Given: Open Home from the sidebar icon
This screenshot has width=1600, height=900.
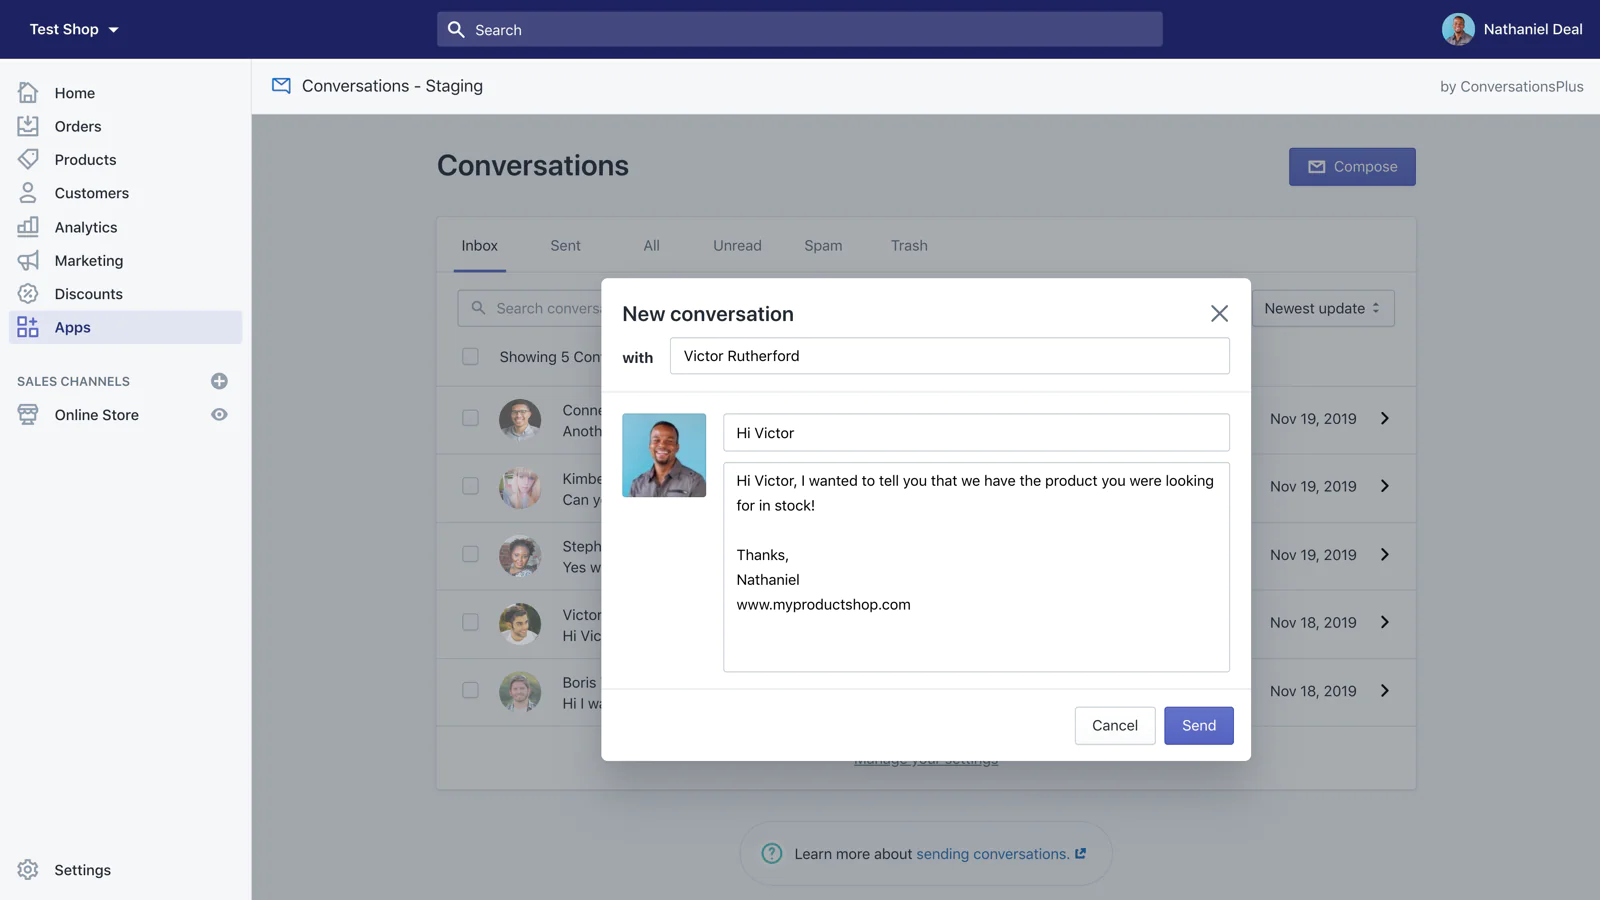Looking at the screenshot, I should 28,93.
